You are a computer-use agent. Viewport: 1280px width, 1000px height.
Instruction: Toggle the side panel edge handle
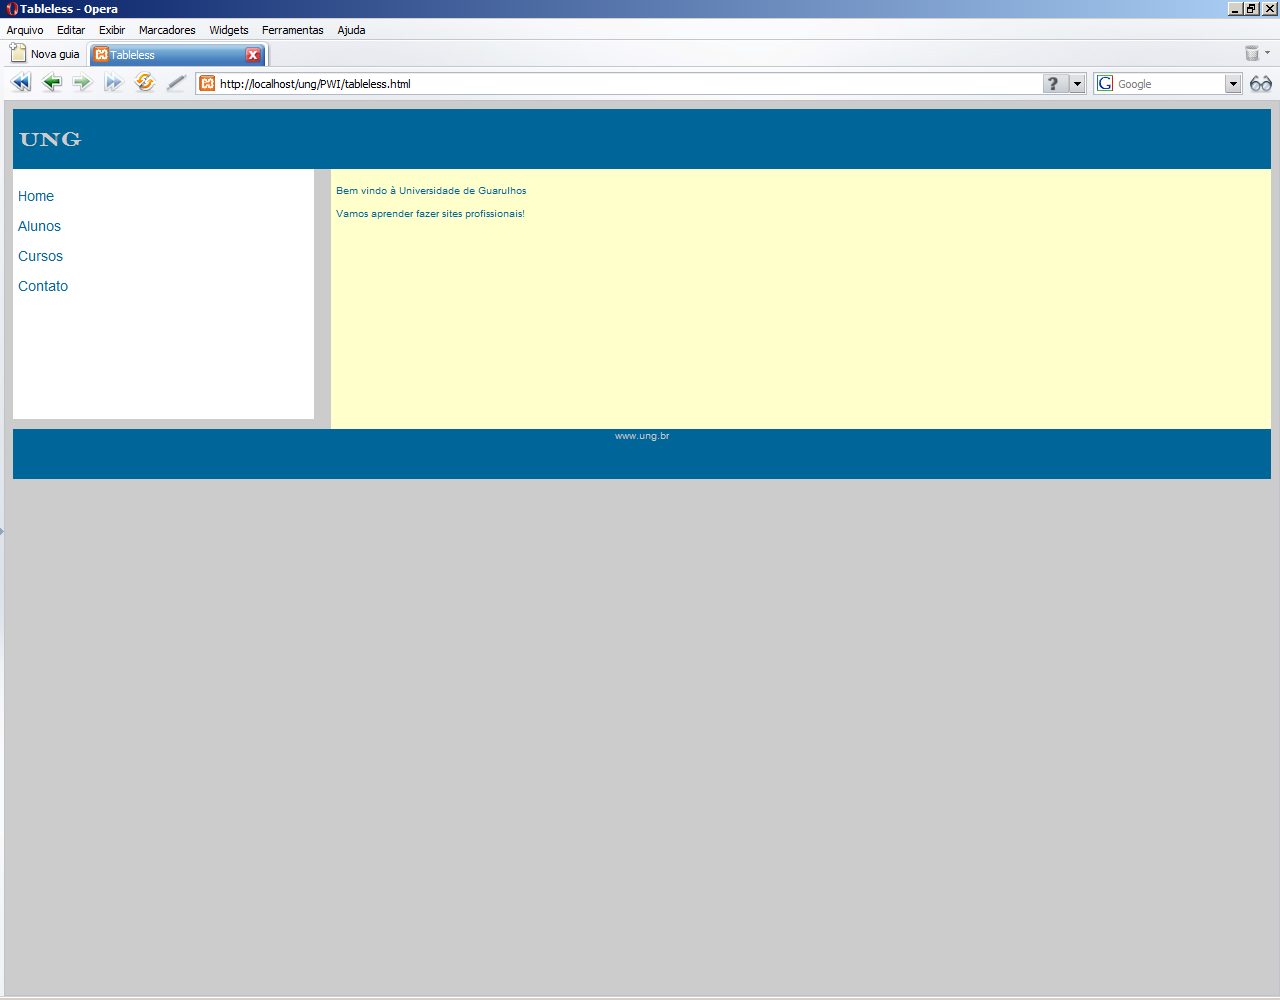coord(2,531)
